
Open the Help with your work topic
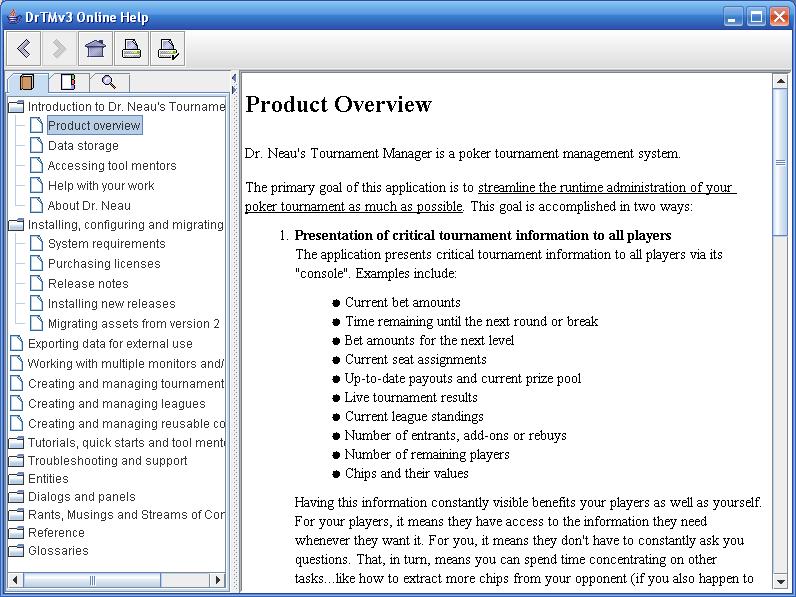pyautogui.click(x=101, y=186)
